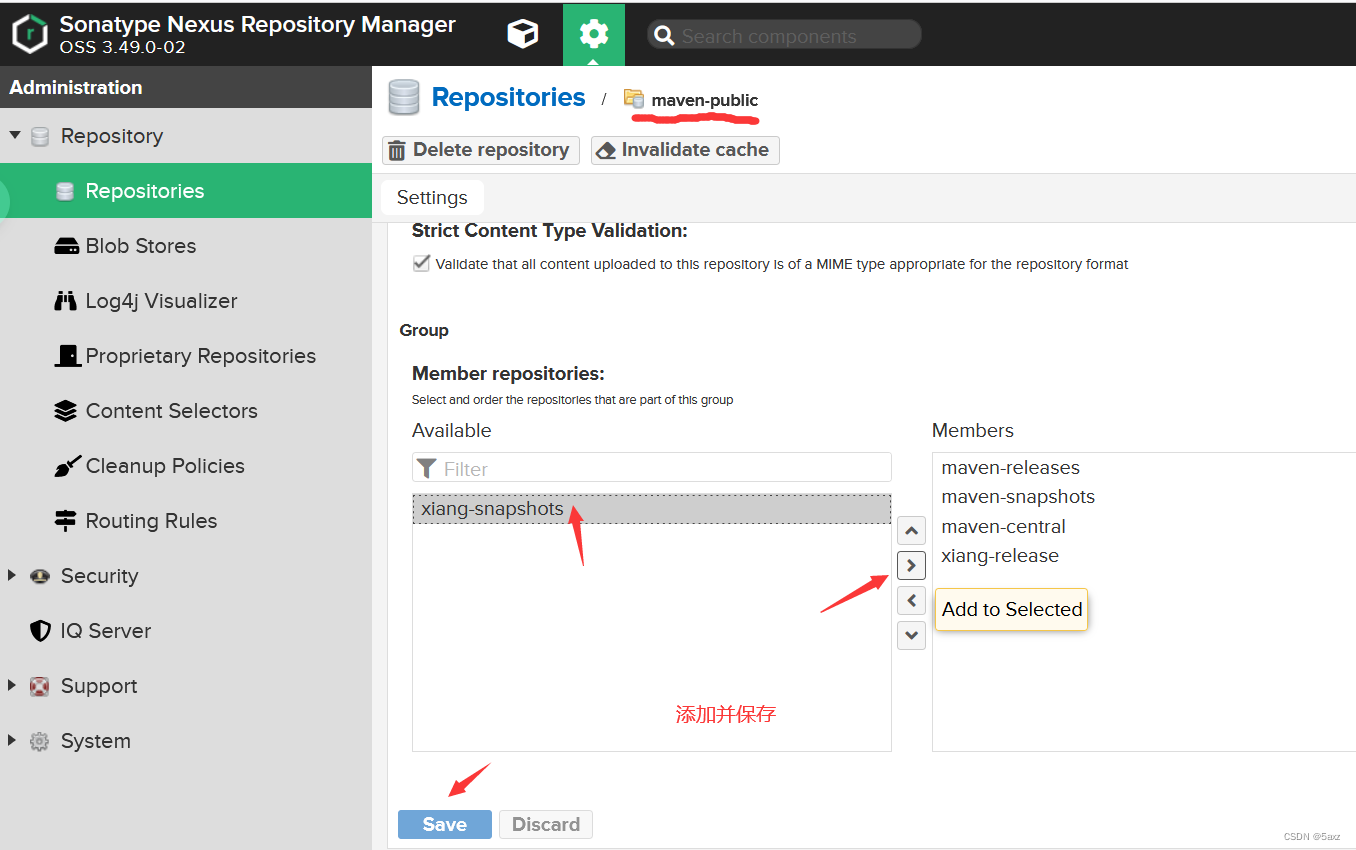This screenshot has height=850, width=1356.
Task: Go to Repositories breadcrumb link
Action: click(508, 97)
